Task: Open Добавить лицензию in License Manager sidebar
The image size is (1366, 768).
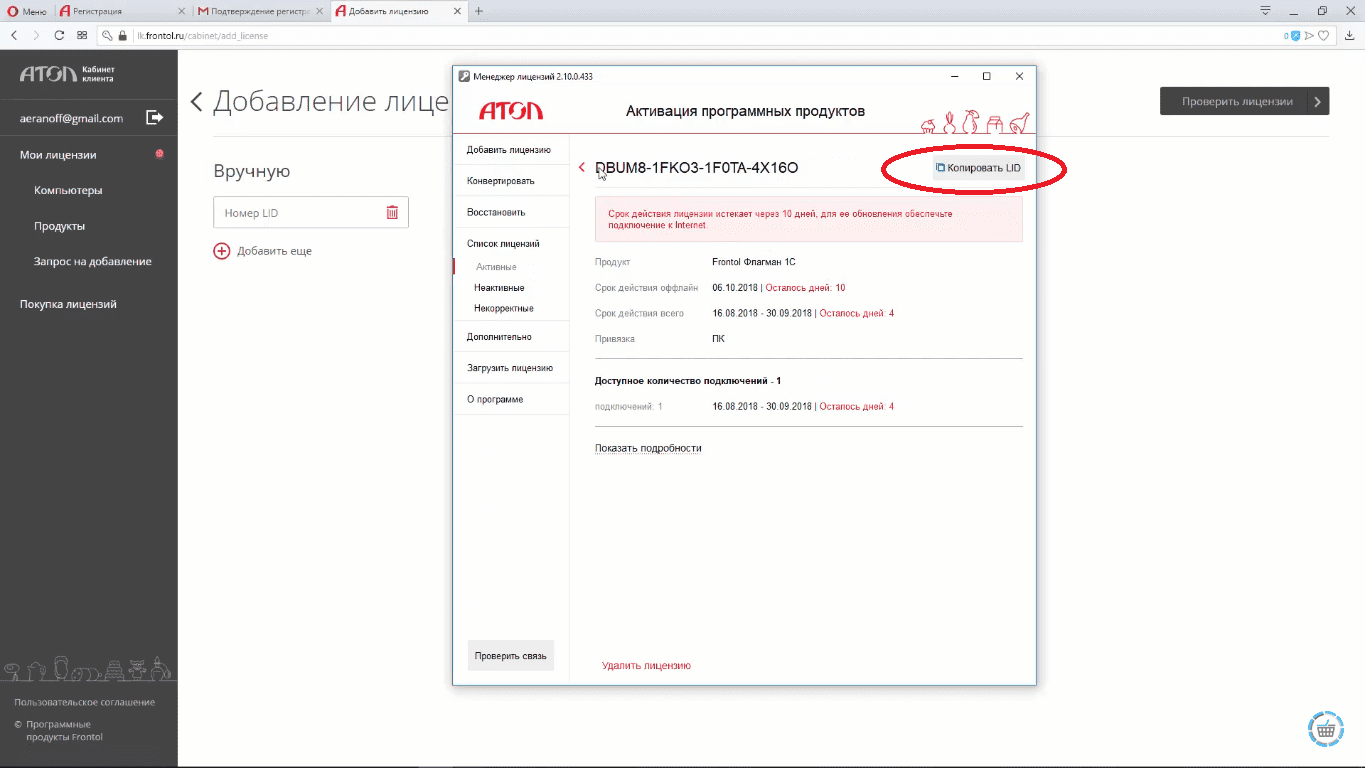Action: click(509, 150)
